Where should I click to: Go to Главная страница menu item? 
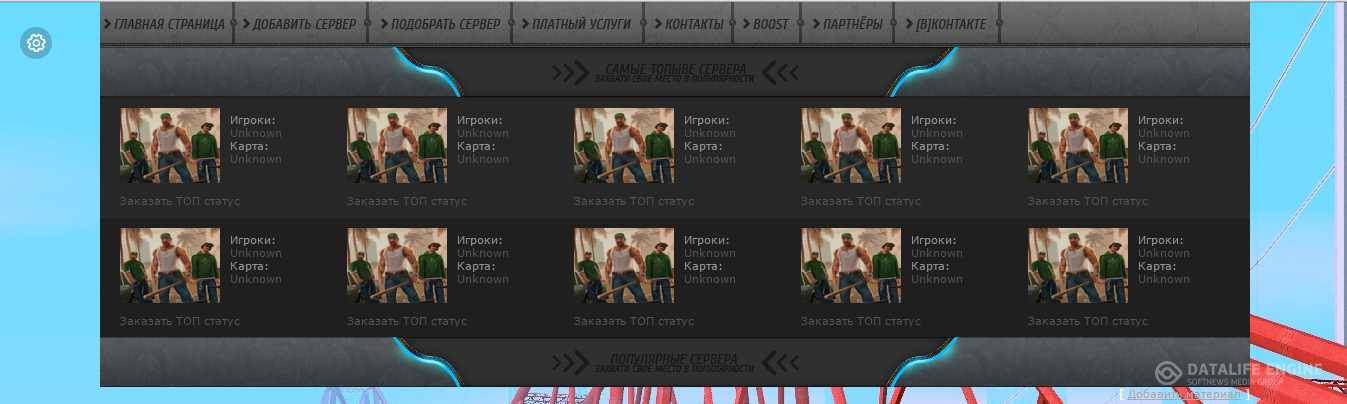167,24
